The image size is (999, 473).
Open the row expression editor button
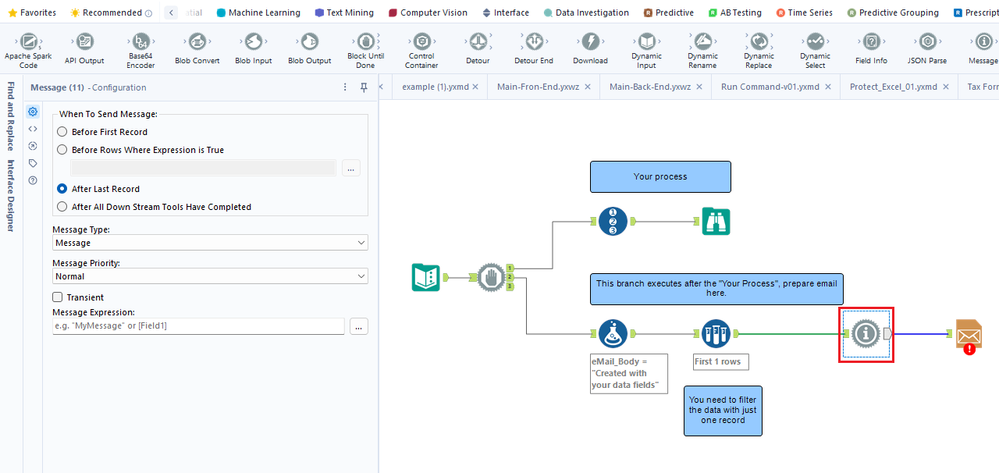coord(351,168)
